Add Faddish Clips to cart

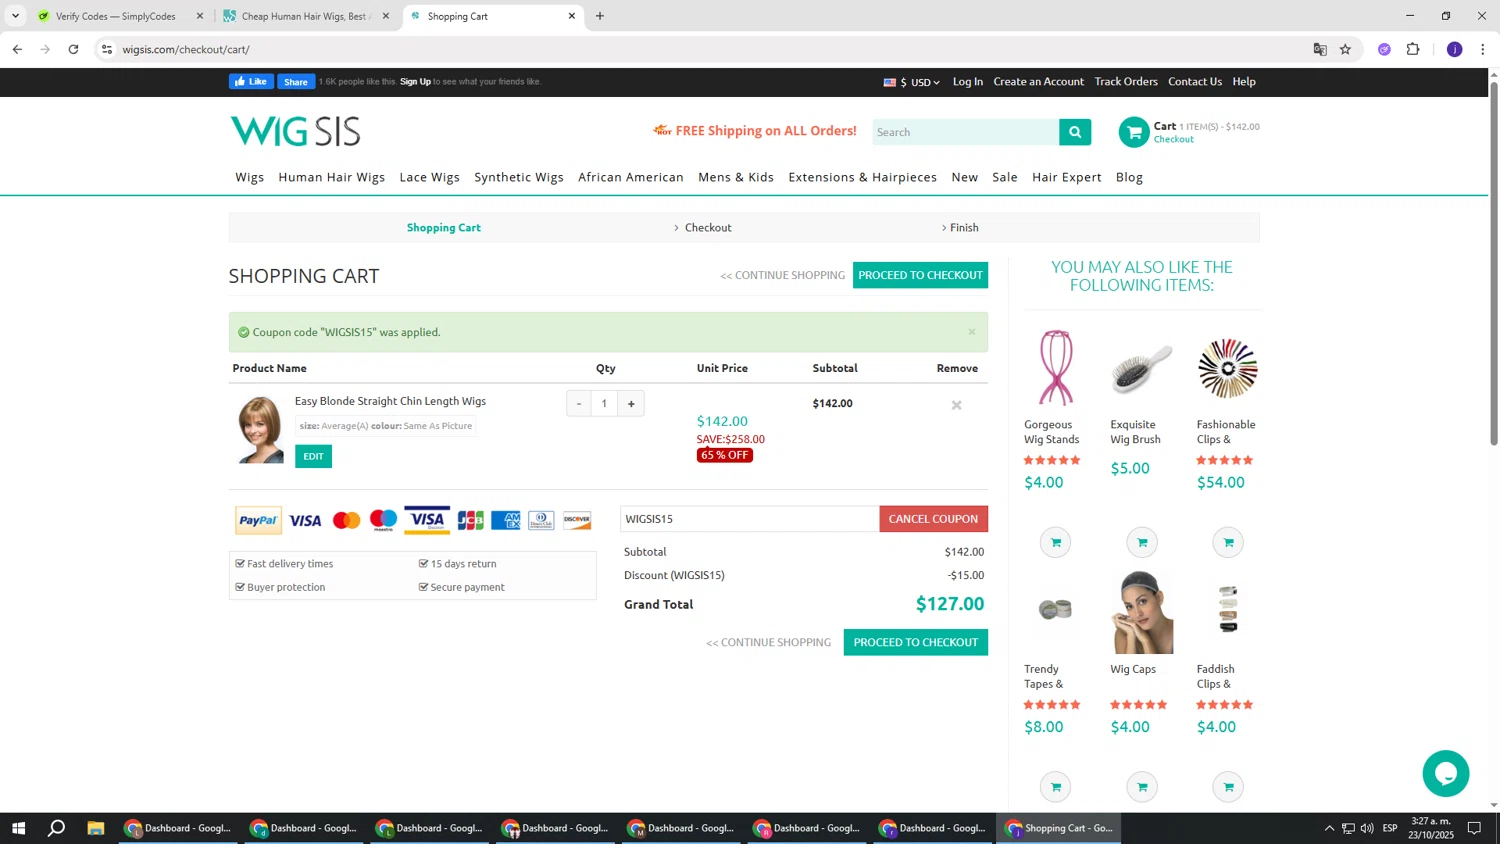1228,787
